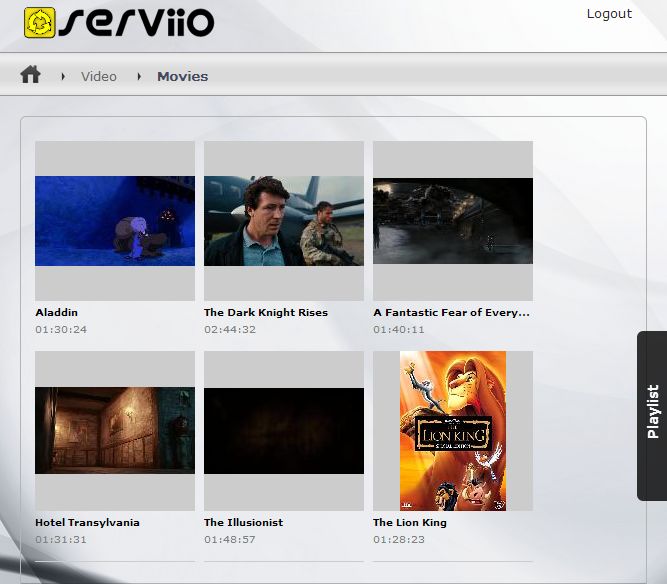Open the Aladdin movie thumbnail
The height and width of the screenshot is (584, 667).
[115, 221]
